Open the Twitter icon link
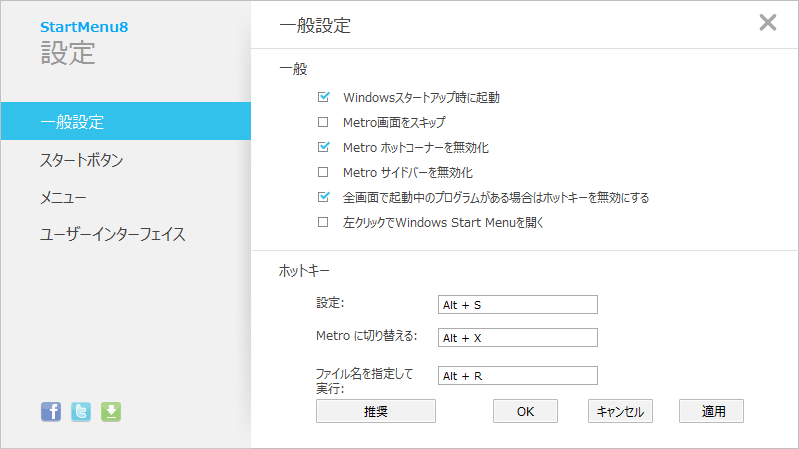Image resolution: width=799 pixels, height=449 pixels. [81, 411]
